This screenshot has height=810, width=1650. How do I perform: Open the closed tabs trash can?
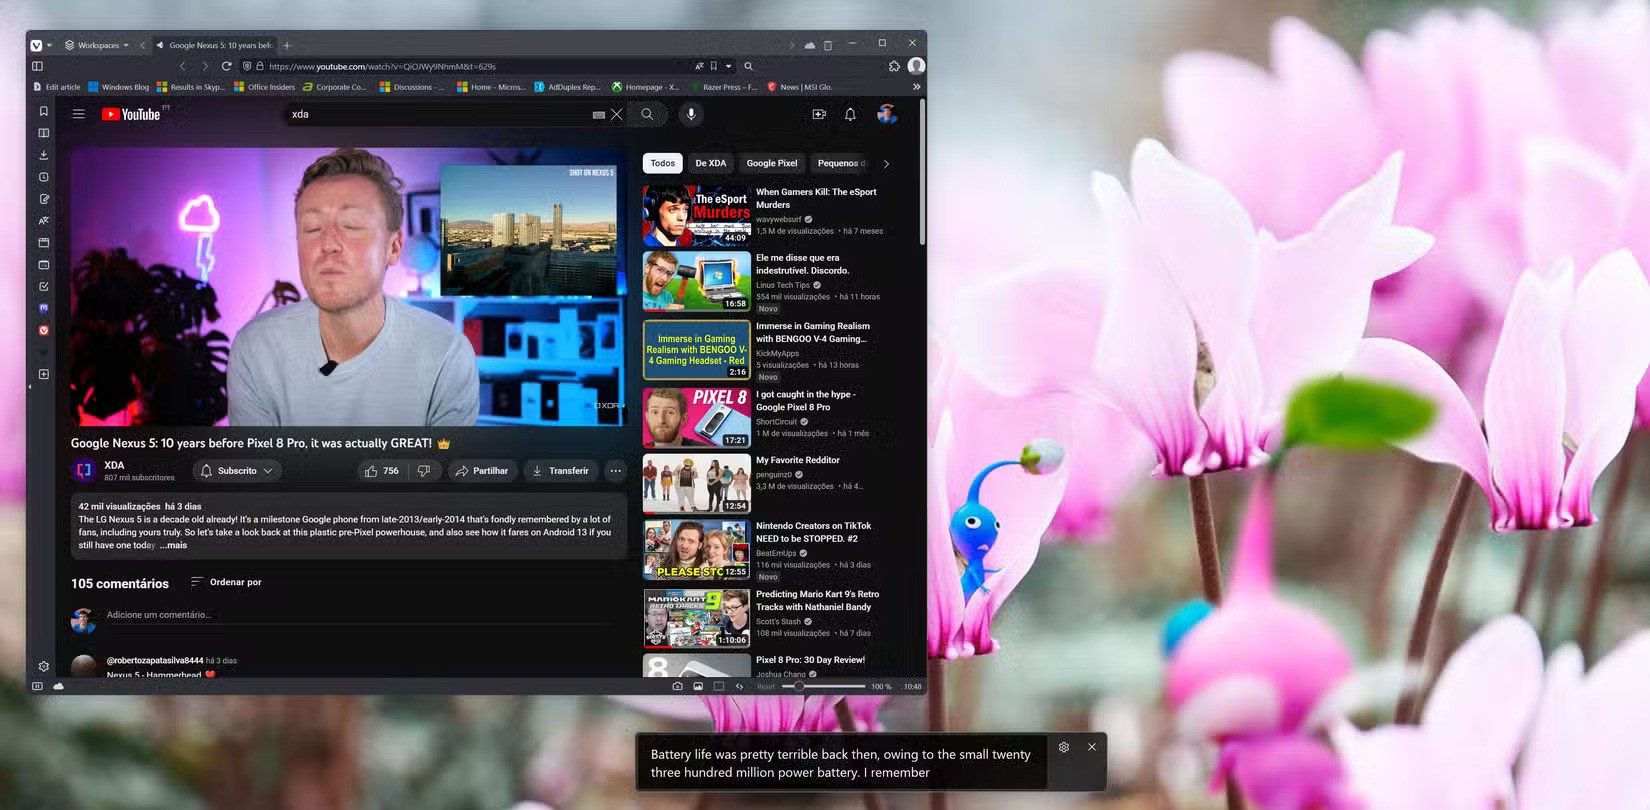827,45
